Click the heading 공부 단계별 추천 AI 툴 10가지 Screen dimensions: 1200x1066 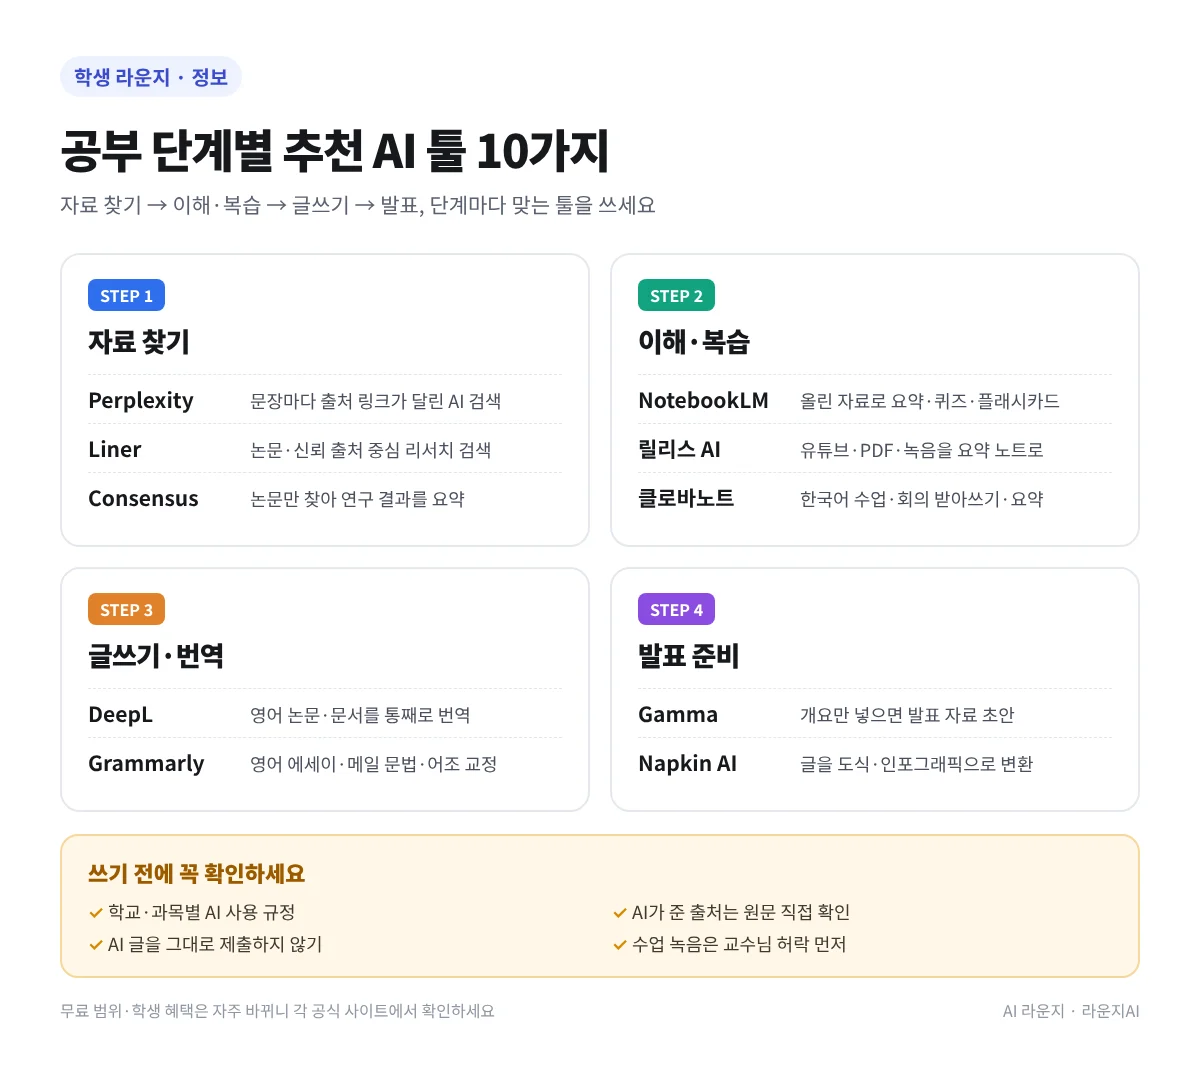click(x=335, y=151)
